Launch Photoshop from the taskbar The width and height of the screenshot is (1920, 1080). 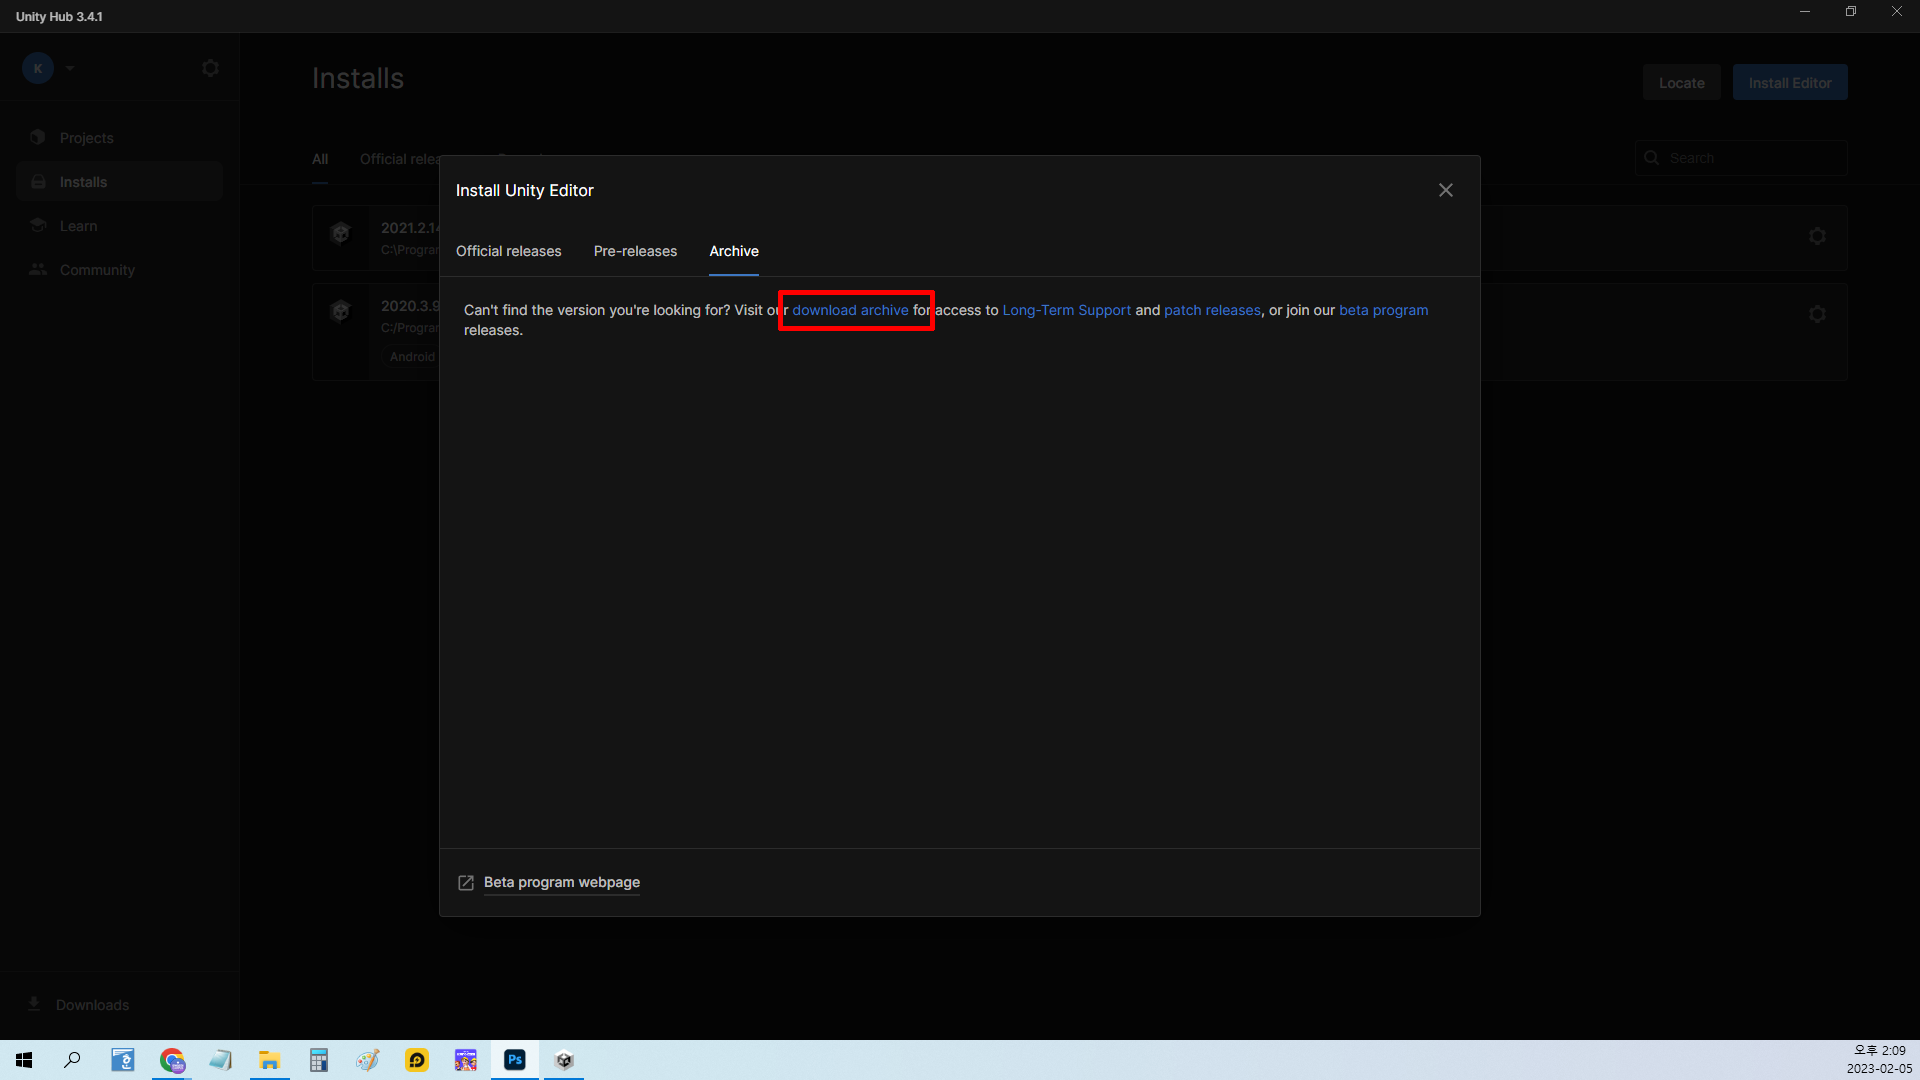(515, 1060)
